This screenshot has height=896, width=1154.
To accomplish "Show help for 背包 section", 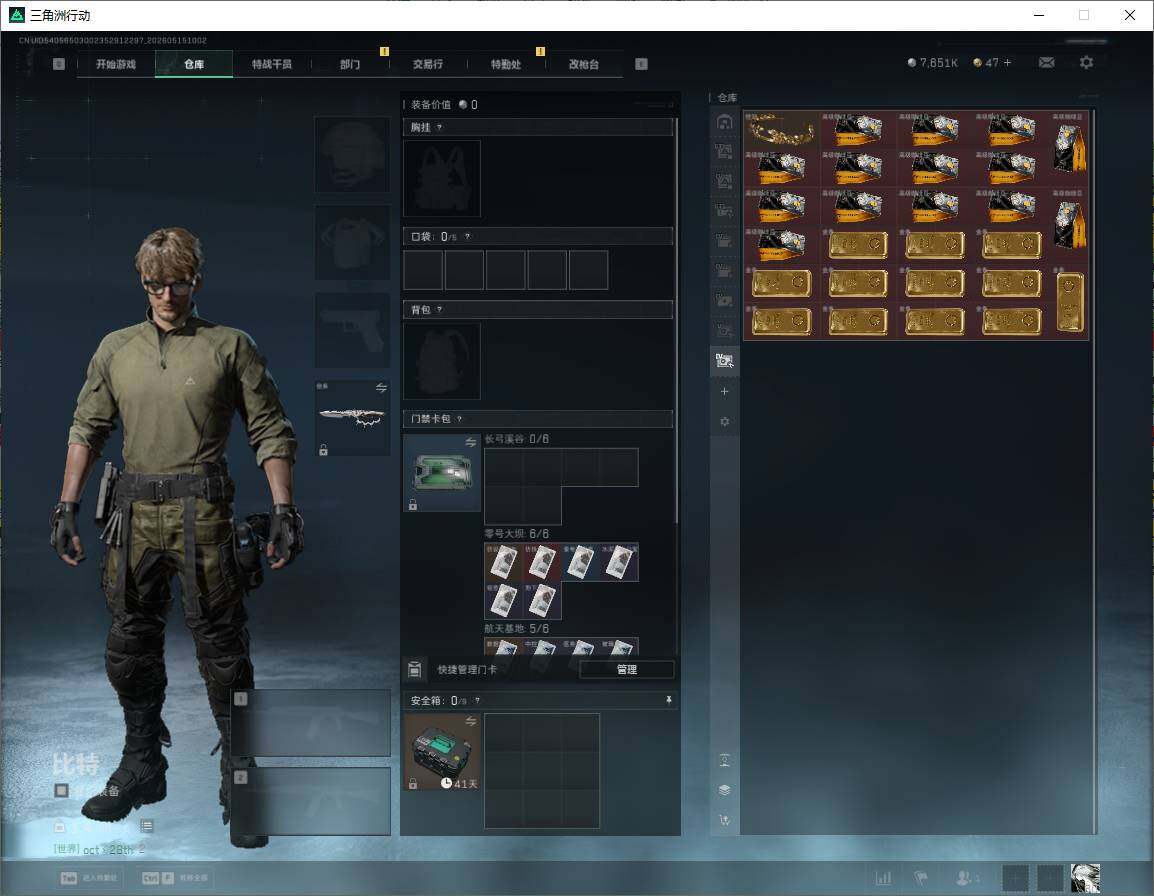I will (x=439, y=310).
